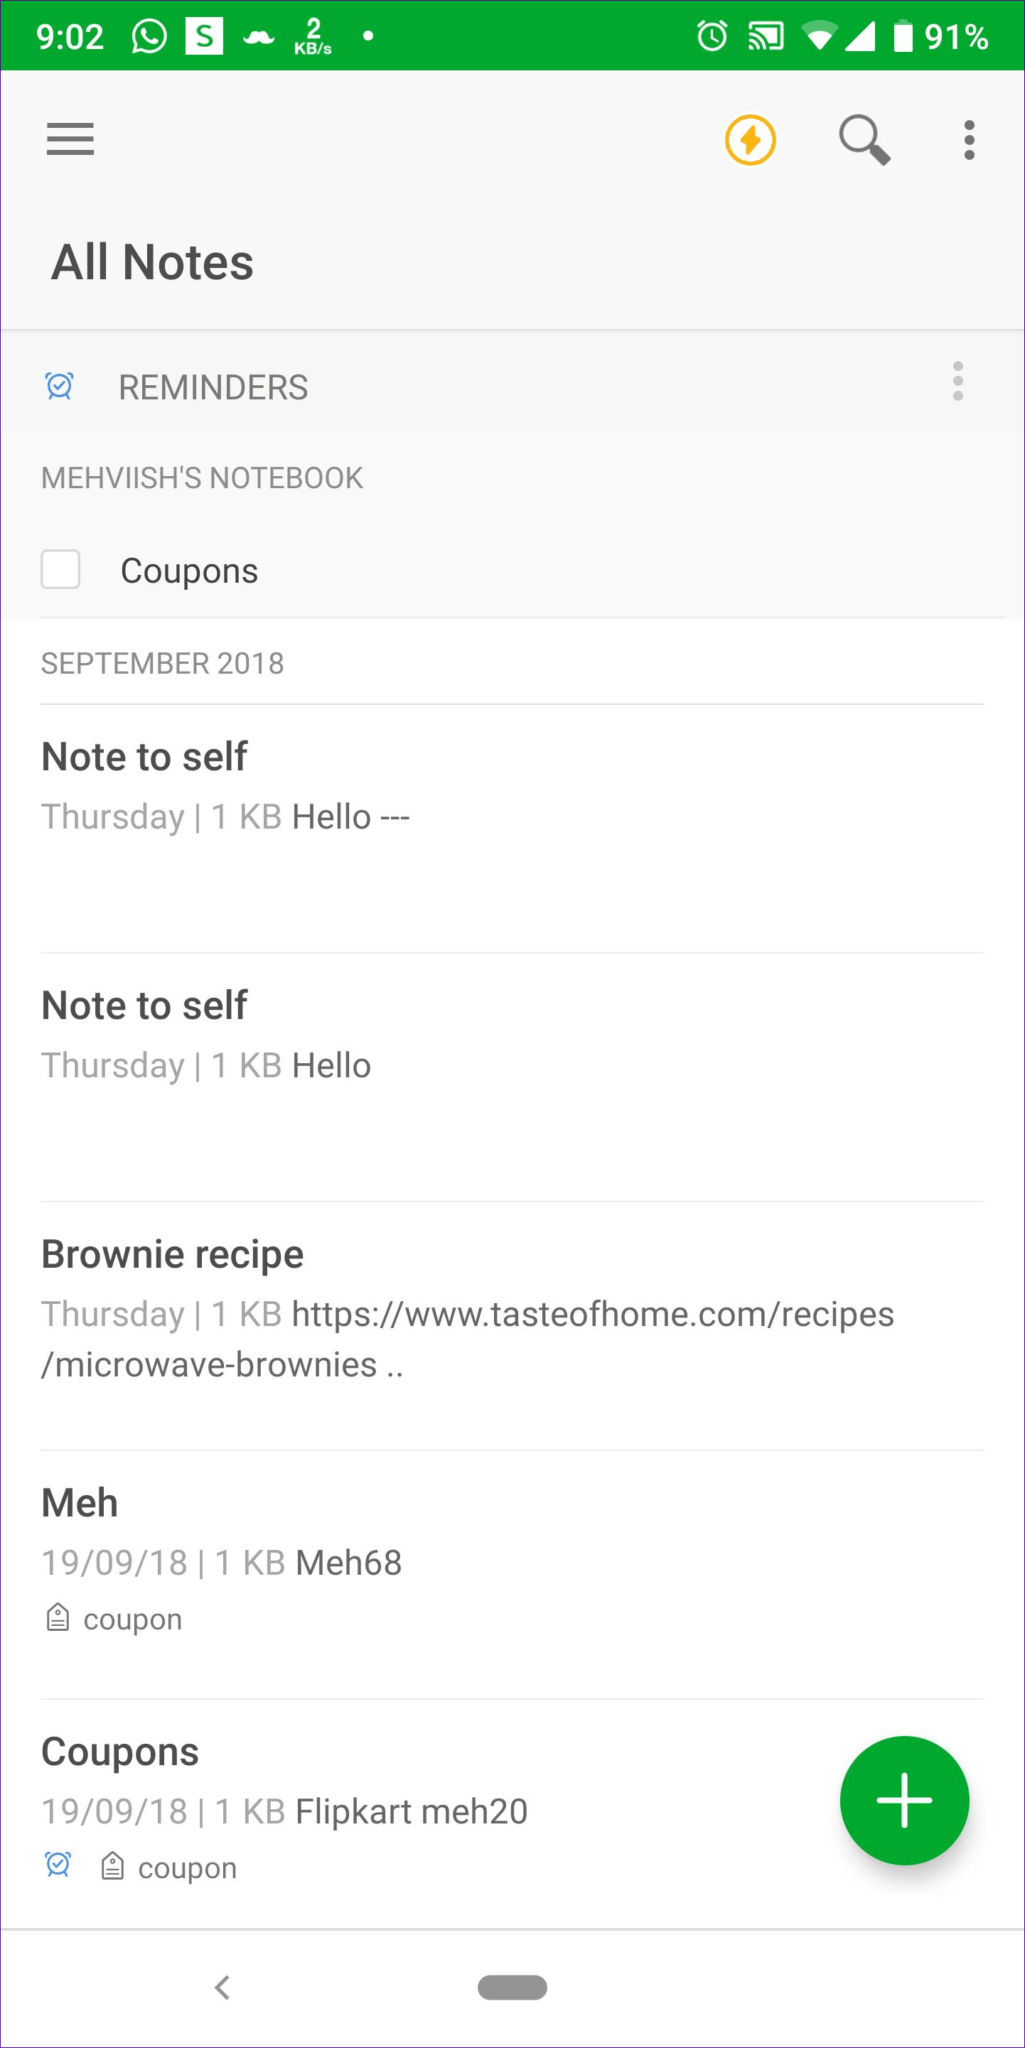This screenshot has width=1025, height=2048.
Task: Open the Coupons reminder item
Action: (189, 571)
